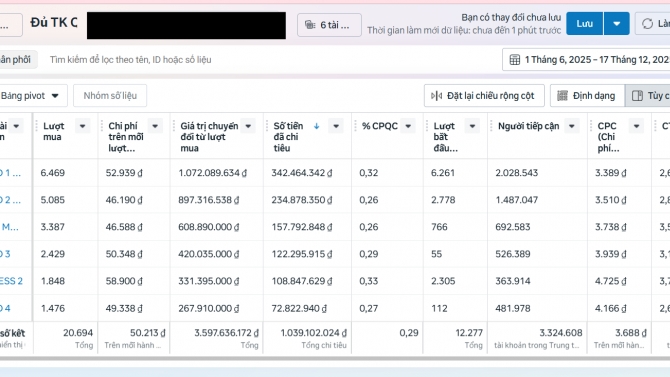The width and height of the screenshot is (670, 377).
Task: Click the Tùy chỉnh columns icon
Action: click(x=638, y=95)
